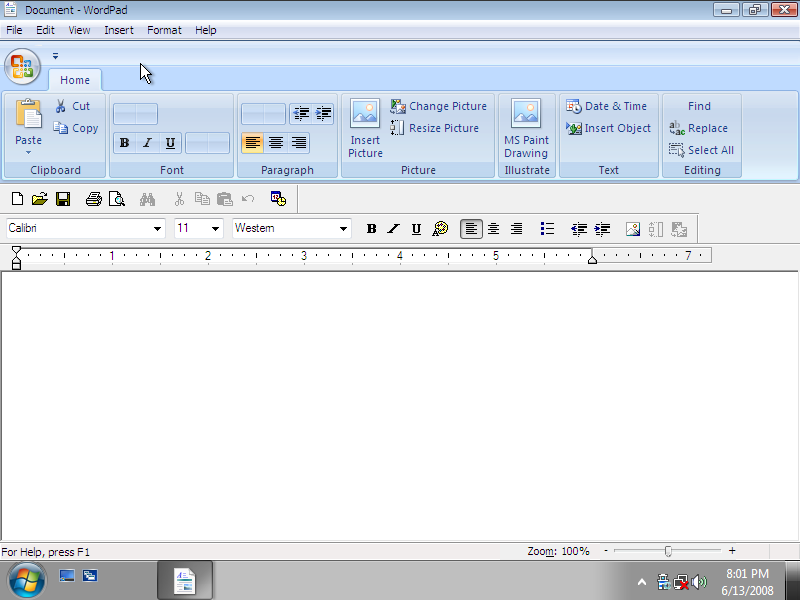The width and height of the screenshot is (800, 600).
Task: Click the Print Preview toolbar icon
Action: pos(117,199)
